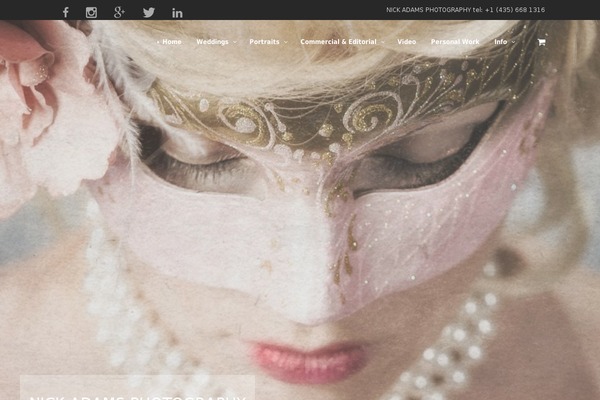Open the LinkedIn icon

point(177,13)
